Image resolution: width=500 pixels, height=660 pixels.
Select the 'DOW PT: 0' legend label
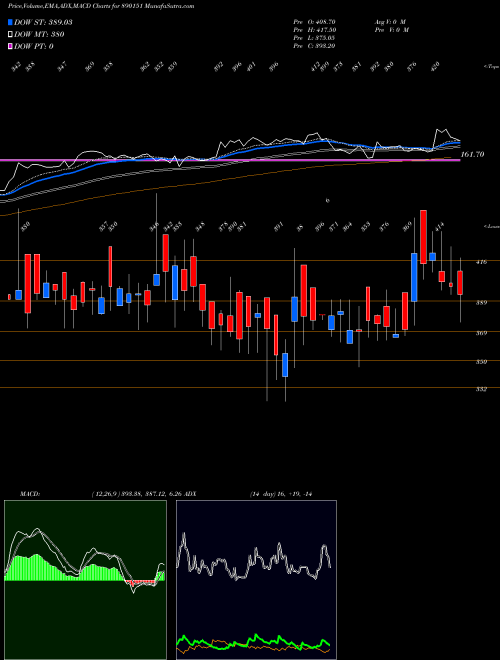coord(34,47)
